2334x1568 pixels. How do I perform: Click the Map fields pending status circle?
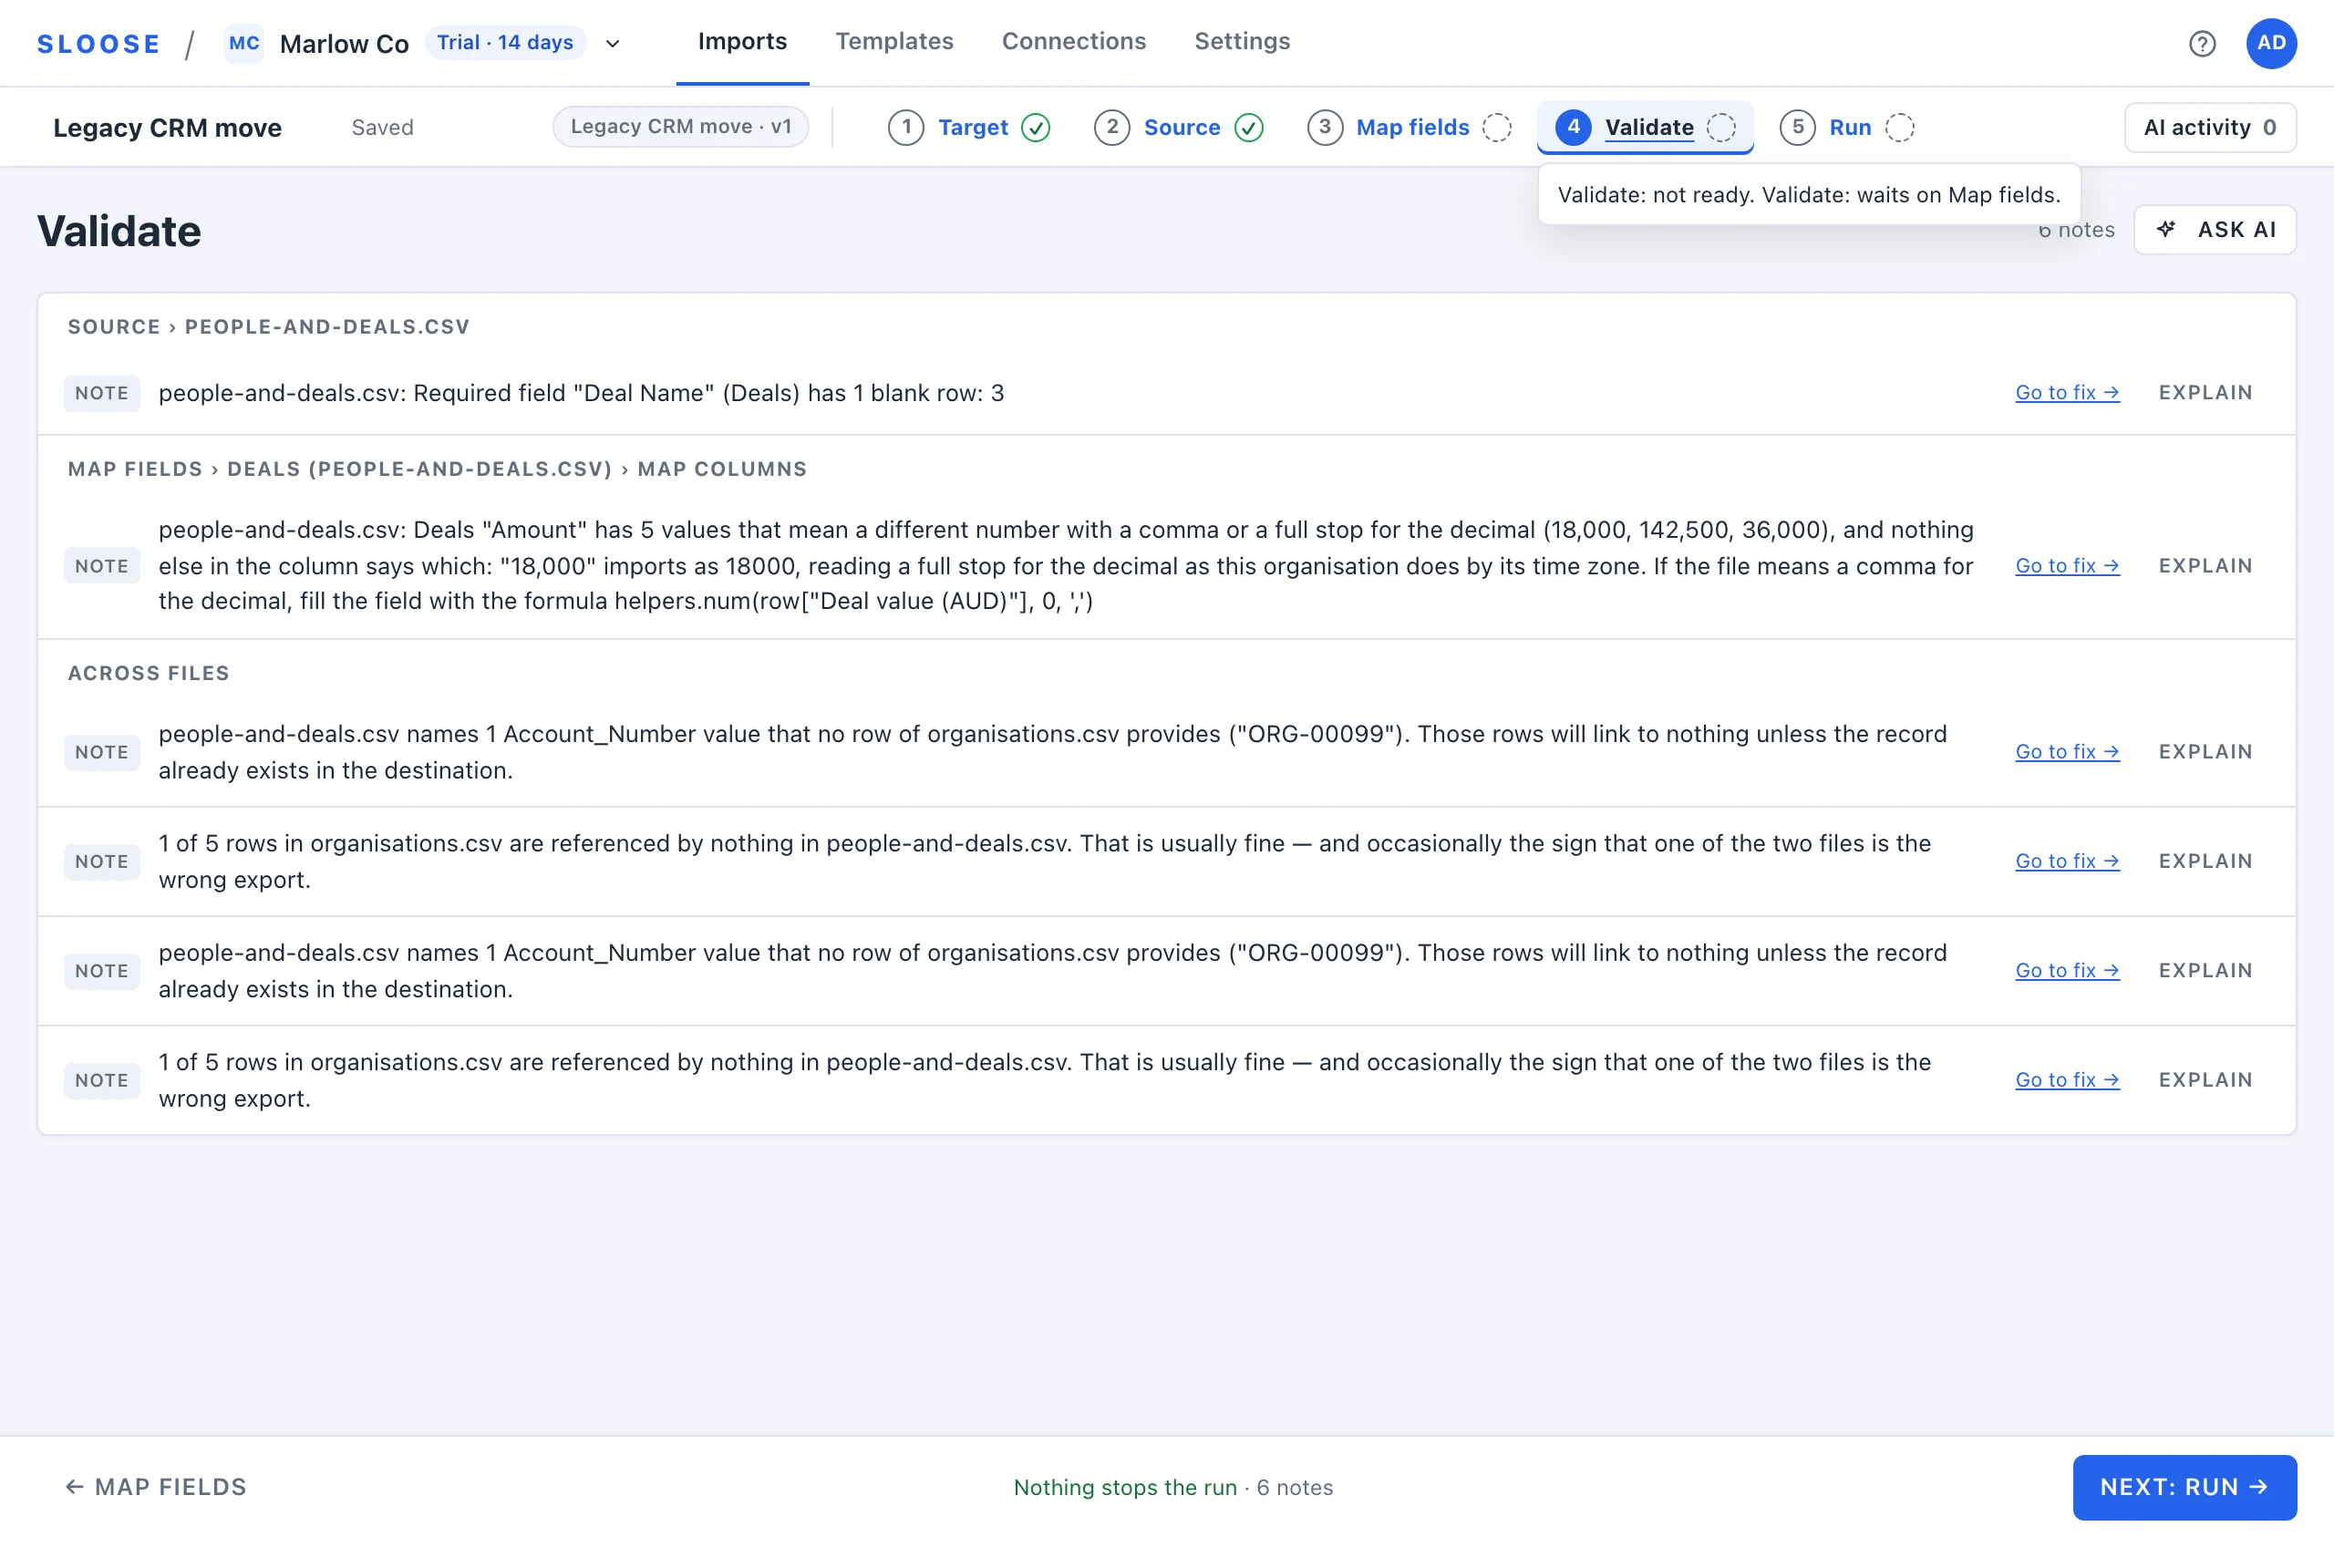tap(1496, 128)
